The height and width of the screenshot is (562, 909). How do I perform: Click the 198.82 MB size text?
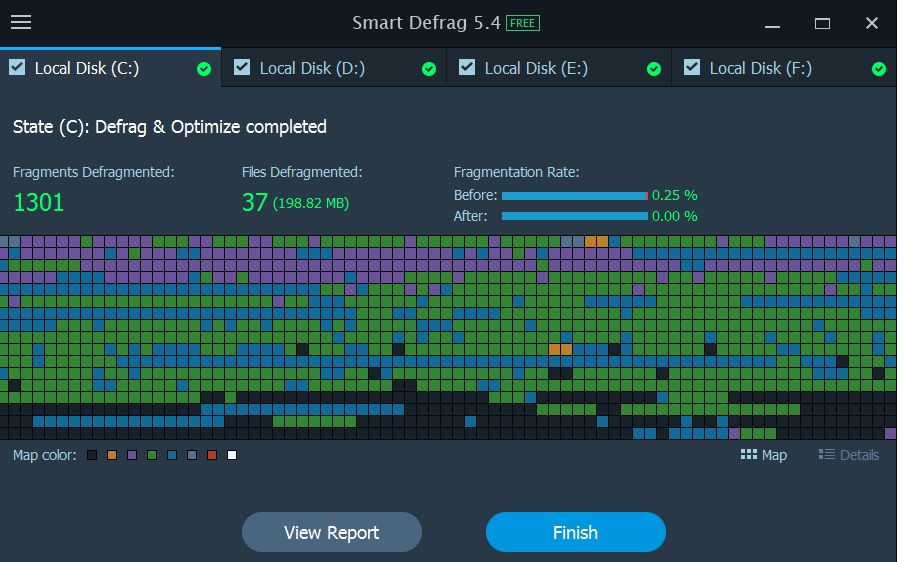pos(311,204)
